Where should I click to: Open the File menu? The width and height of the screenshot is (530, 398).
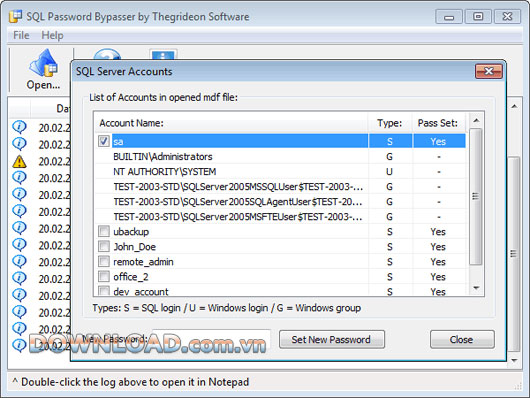(21, 35)
